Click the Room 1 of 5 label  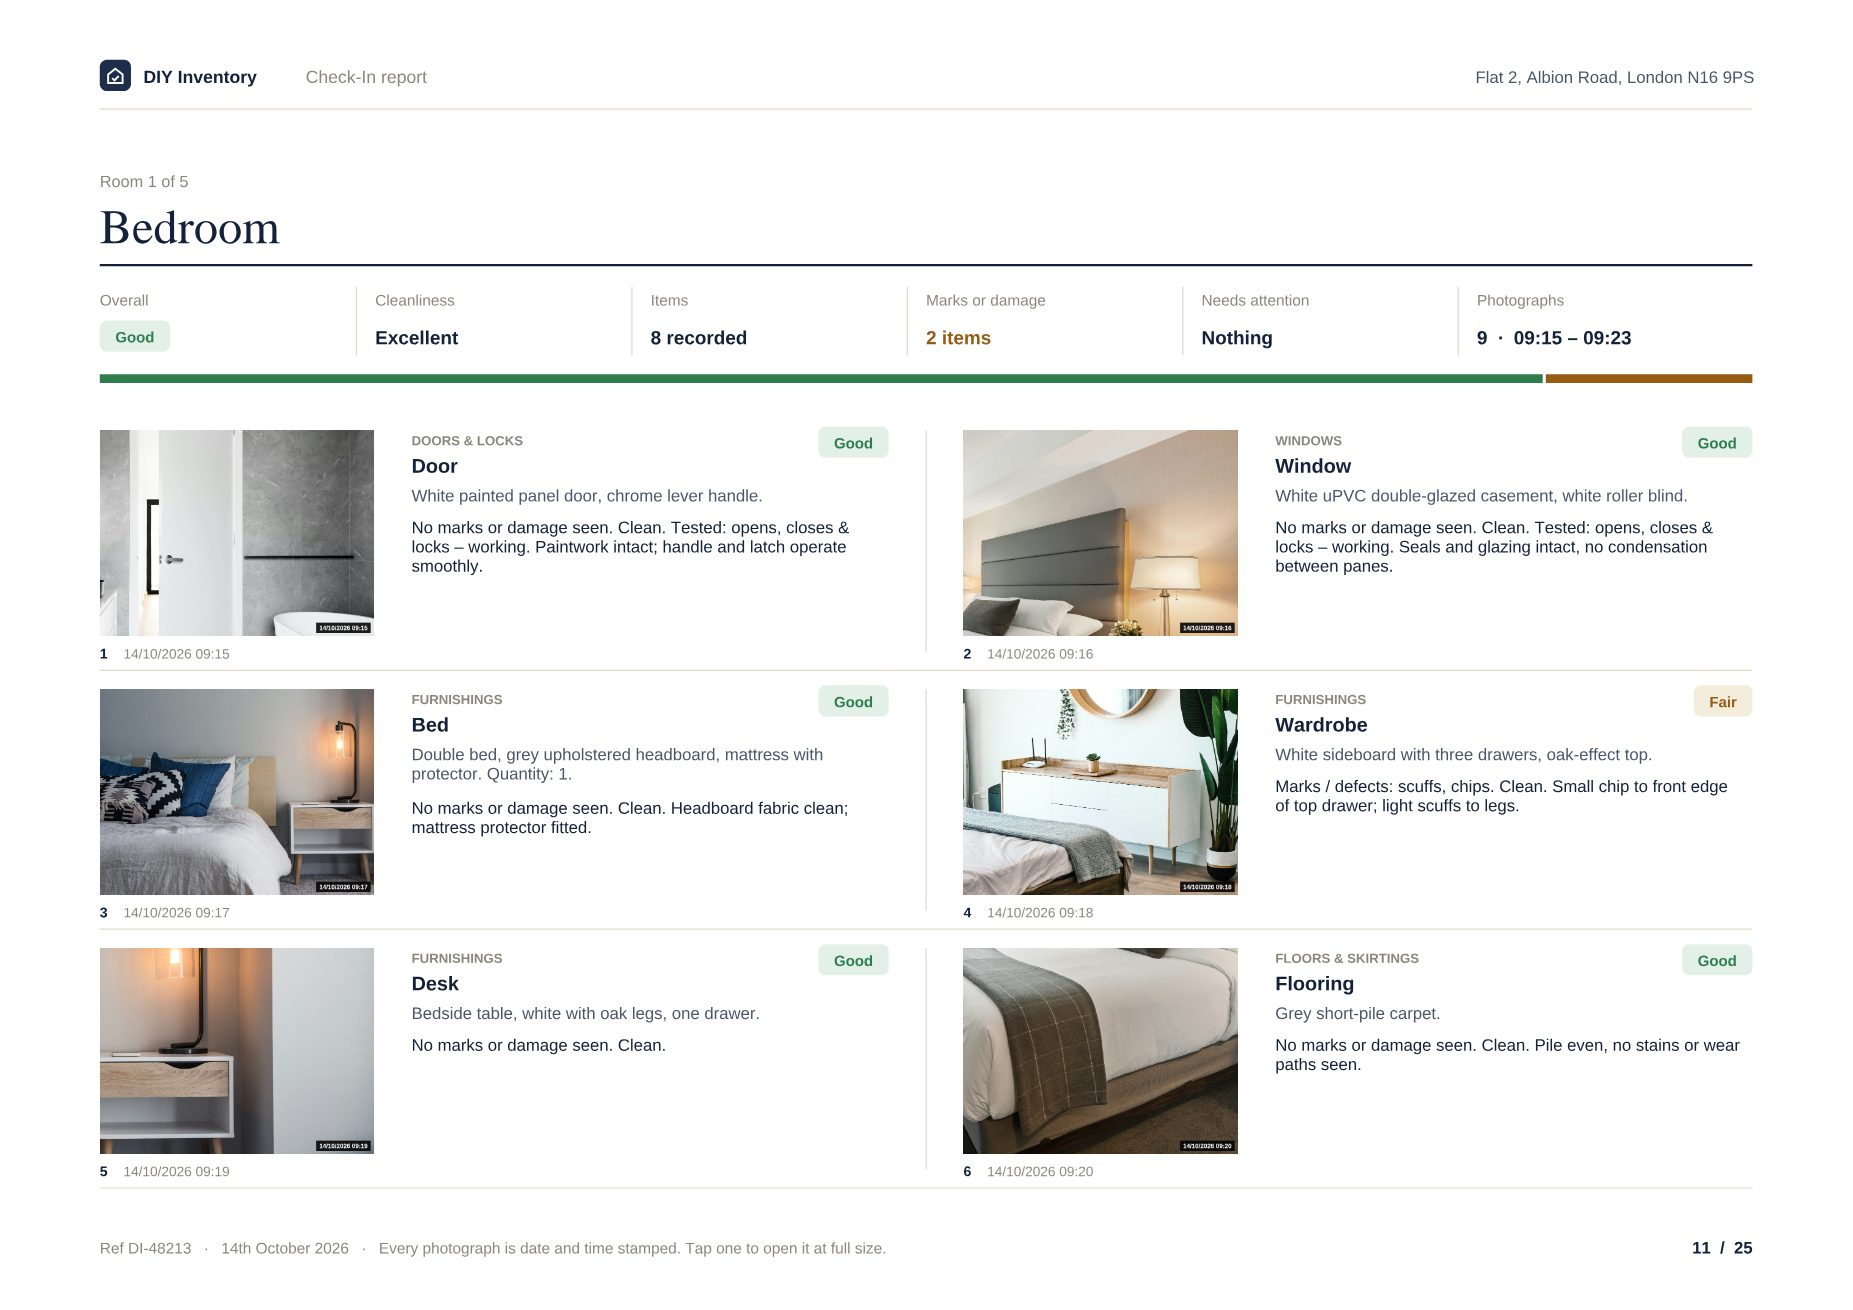point(144,181)
